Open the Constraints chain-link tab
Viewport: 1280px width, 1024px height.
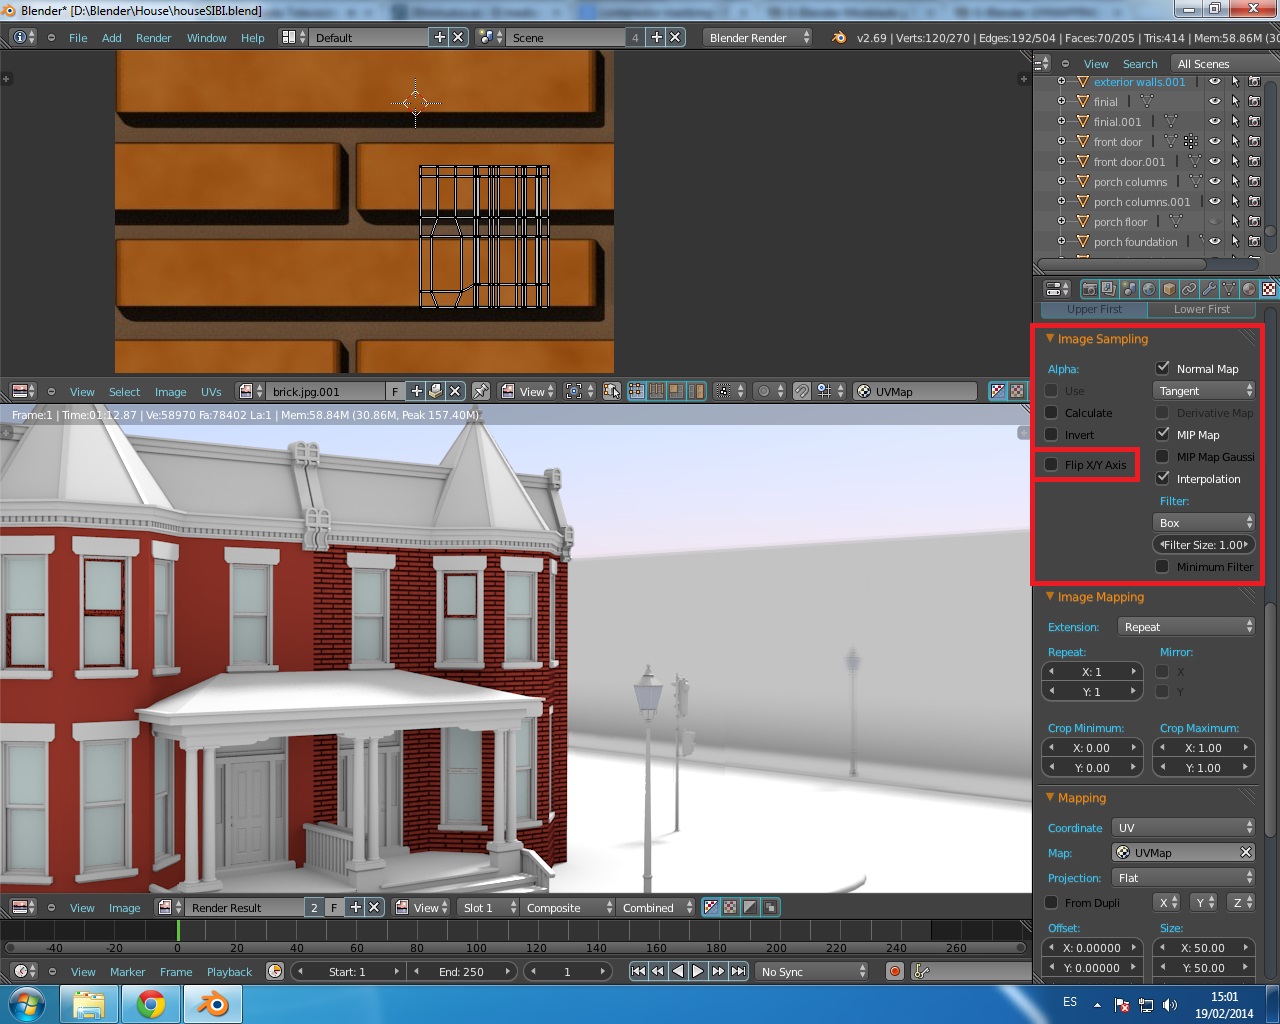click(x=1189, y=289)
